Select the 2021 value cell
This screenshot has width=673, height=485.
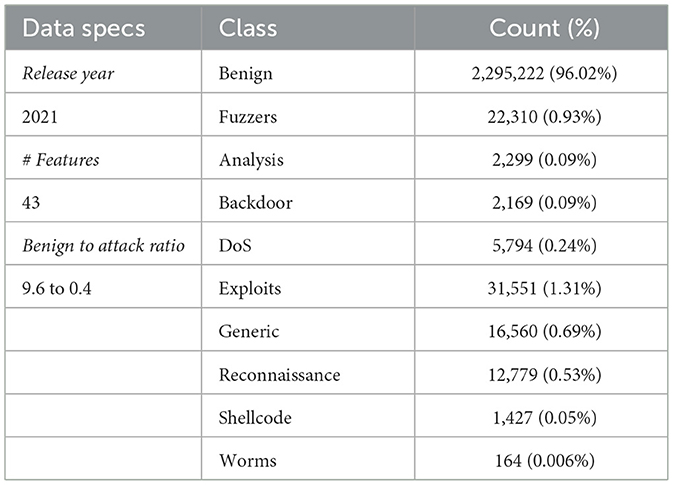click(40, 116)
